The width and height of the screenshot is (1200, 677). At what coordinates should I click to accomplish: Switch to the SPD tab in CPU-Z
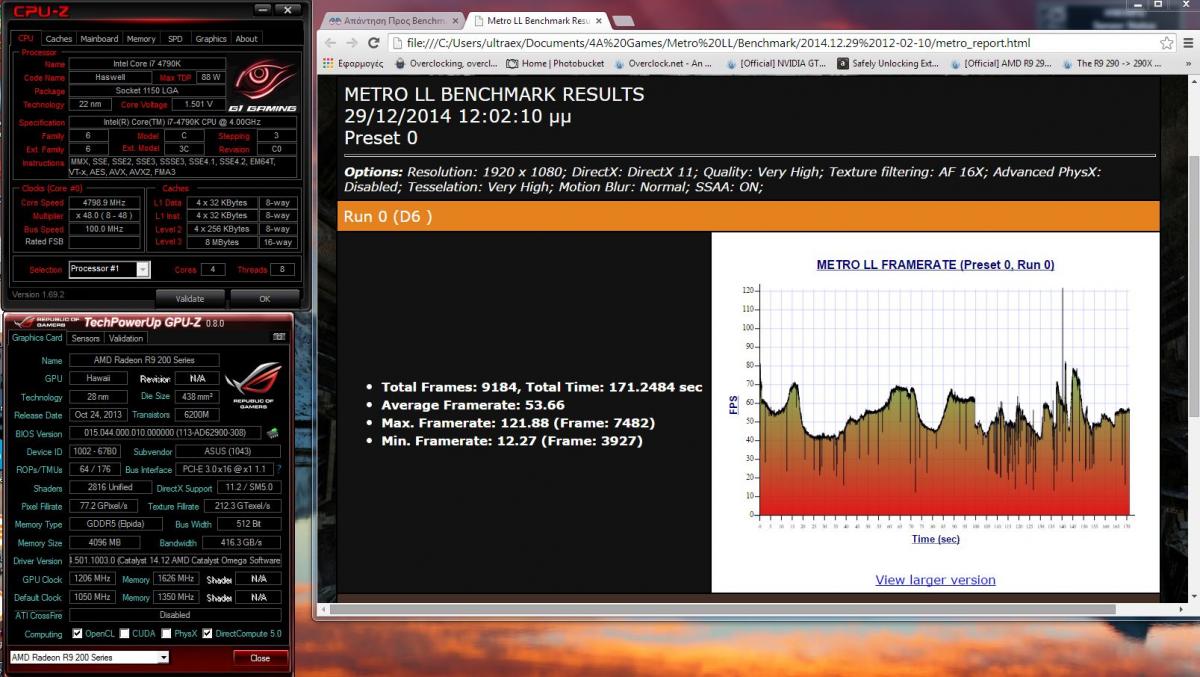point(175,39)
